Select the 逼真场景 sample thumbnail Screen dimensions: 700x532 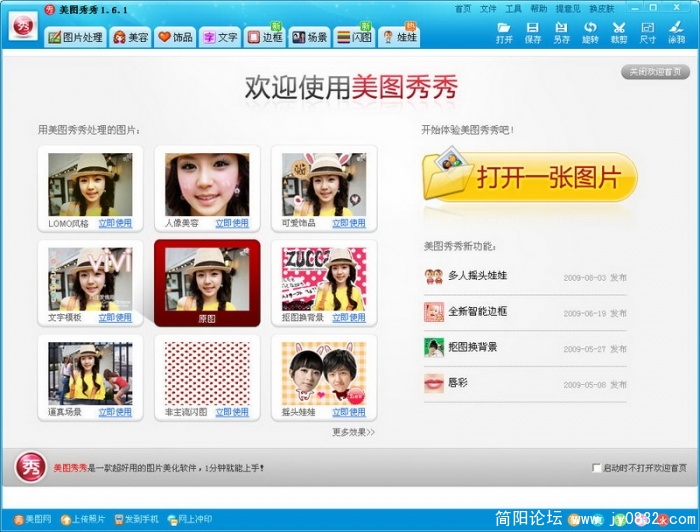pyautogui.click(x=90, y=374)
